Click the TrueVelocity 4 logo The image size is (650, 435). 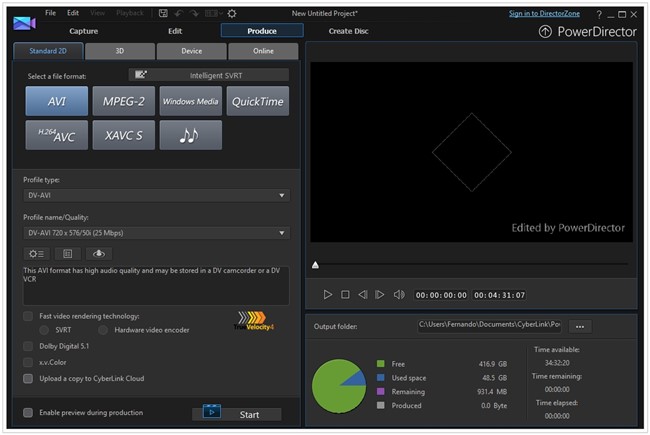(x=255, y=321)
